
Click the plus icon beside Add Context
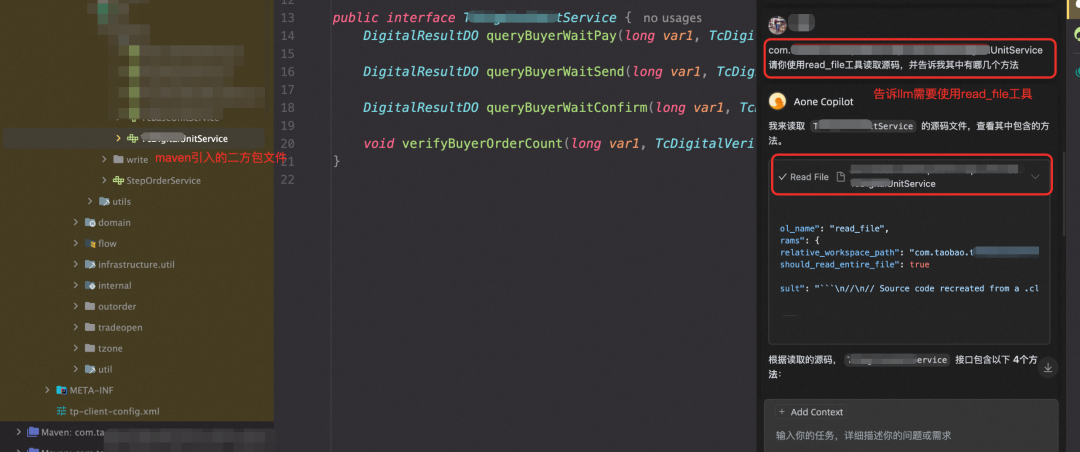781,412
